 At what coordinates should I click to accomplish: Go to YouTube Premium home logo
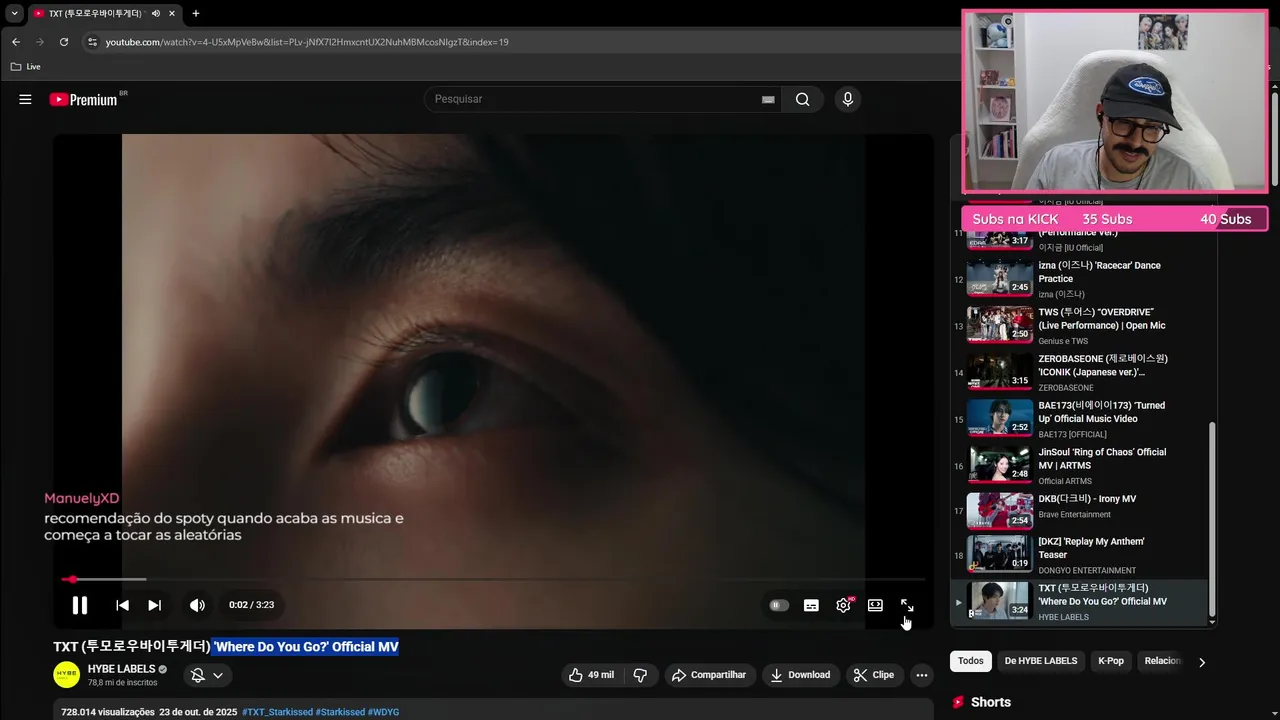point(85,99)
